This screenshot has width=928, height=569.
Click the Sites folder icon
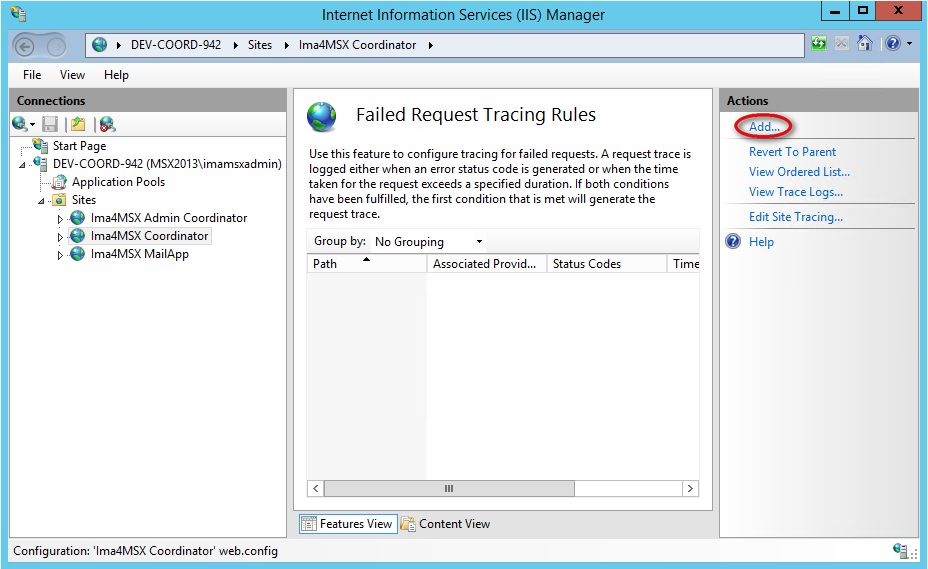pyautogui.click(x=59, y=200)
